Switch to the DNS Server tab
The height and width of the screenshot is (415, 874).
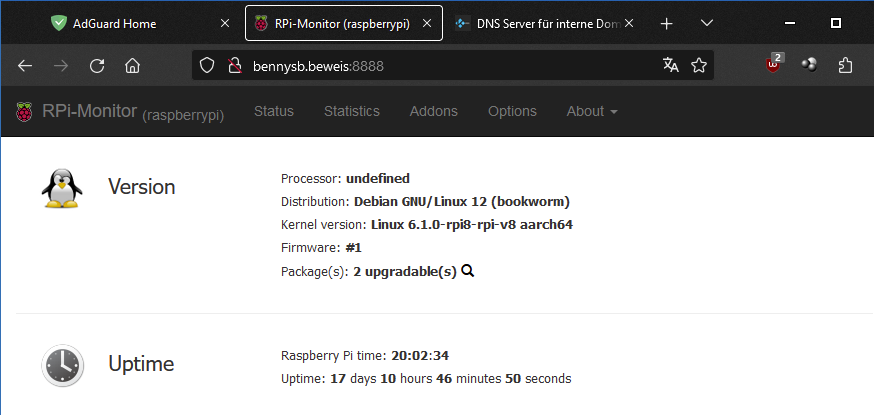point(542,23)
